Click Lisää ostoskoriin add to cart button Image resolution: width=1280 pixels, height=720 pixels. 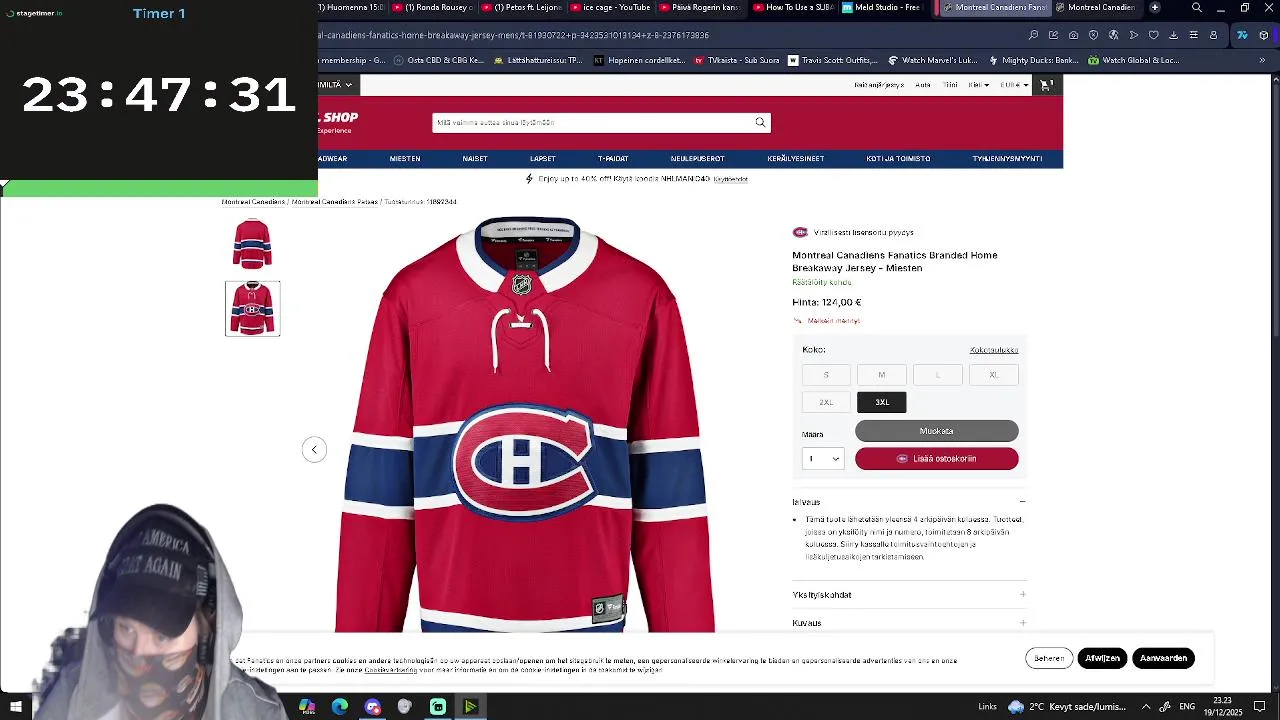(x=937, y=459)
